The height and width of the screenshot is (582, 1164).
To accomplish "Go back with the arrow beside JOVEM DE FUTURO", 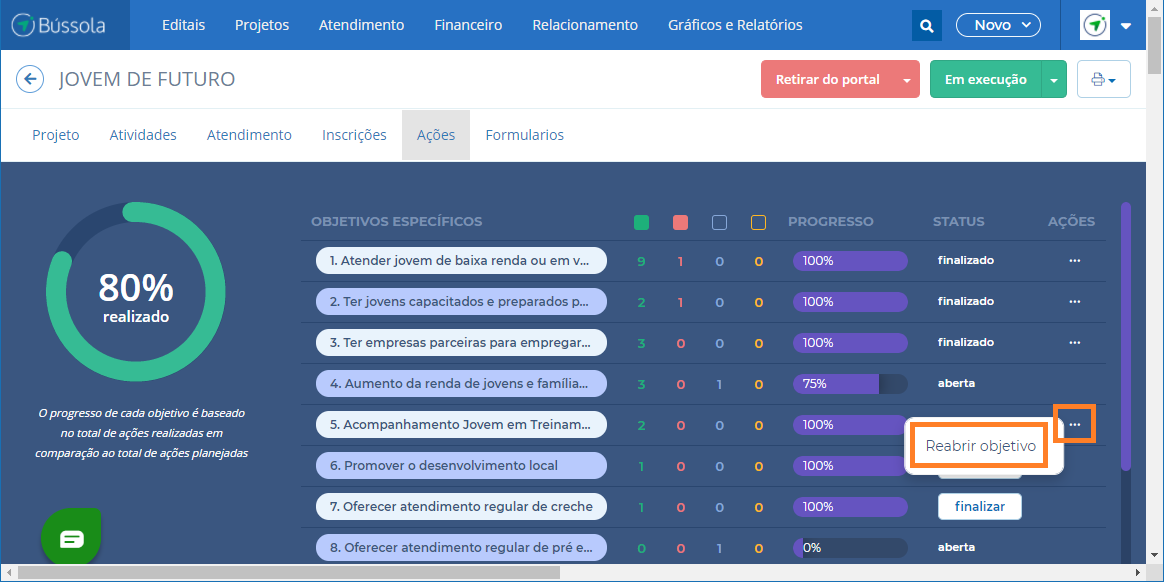I will (30, 79).
